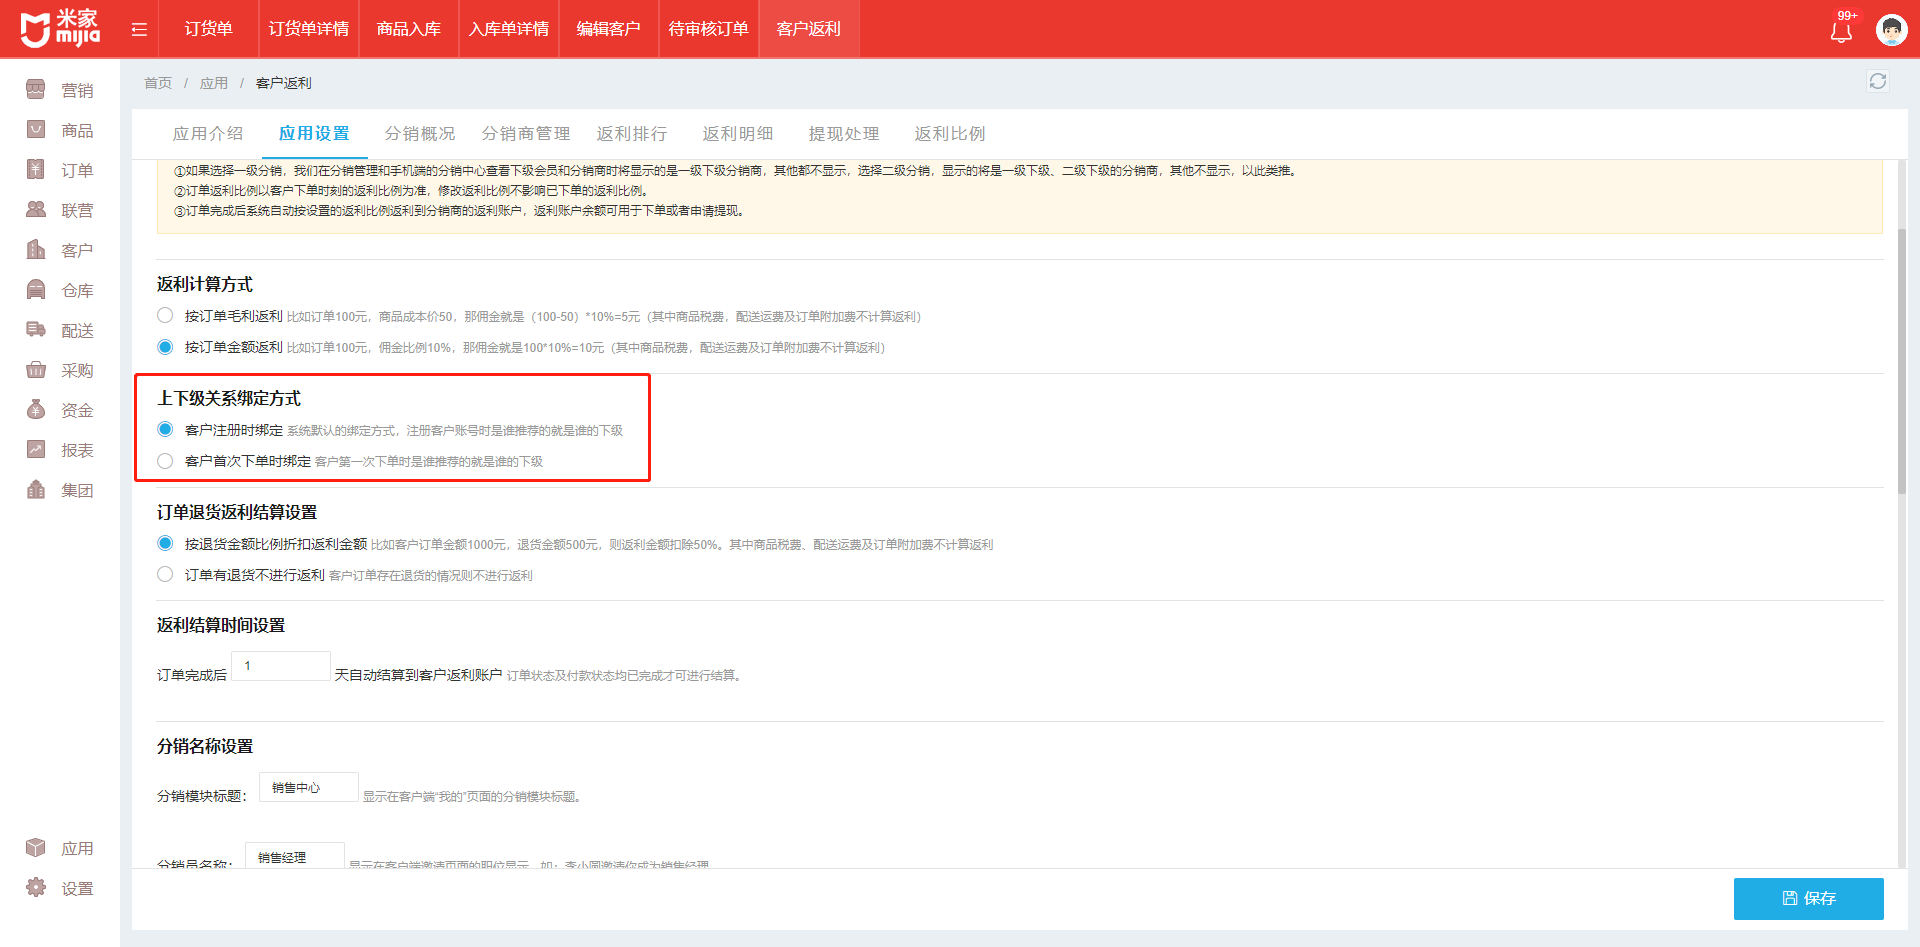Select 客户首次下单时绑定 radio option
The width and height of the screenshot is (1920, 947).
pos(166,461)
